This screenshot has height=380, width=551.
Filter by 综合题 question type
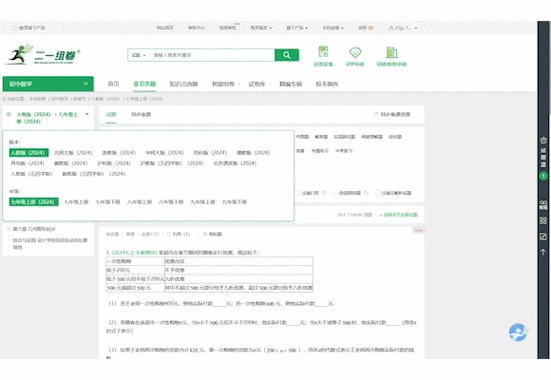click(395, 136)
